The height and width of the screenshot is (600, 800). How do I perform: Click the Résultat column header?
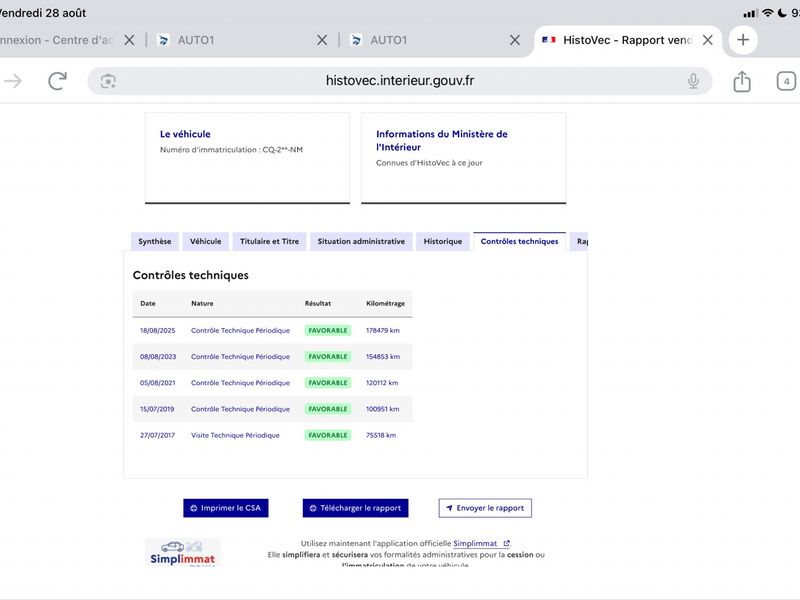click(318, 303)
